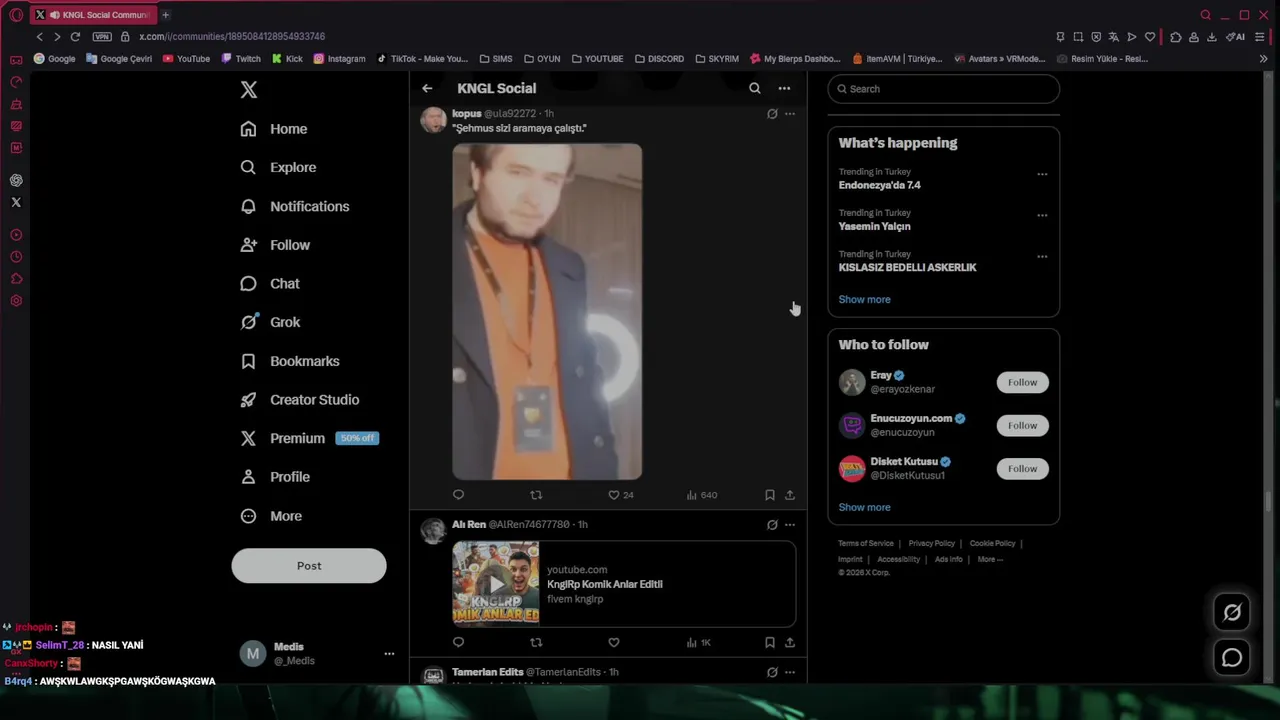1280x720 pixels.
Task: Bookmark the kopus post
Action: tap(770, 495)
